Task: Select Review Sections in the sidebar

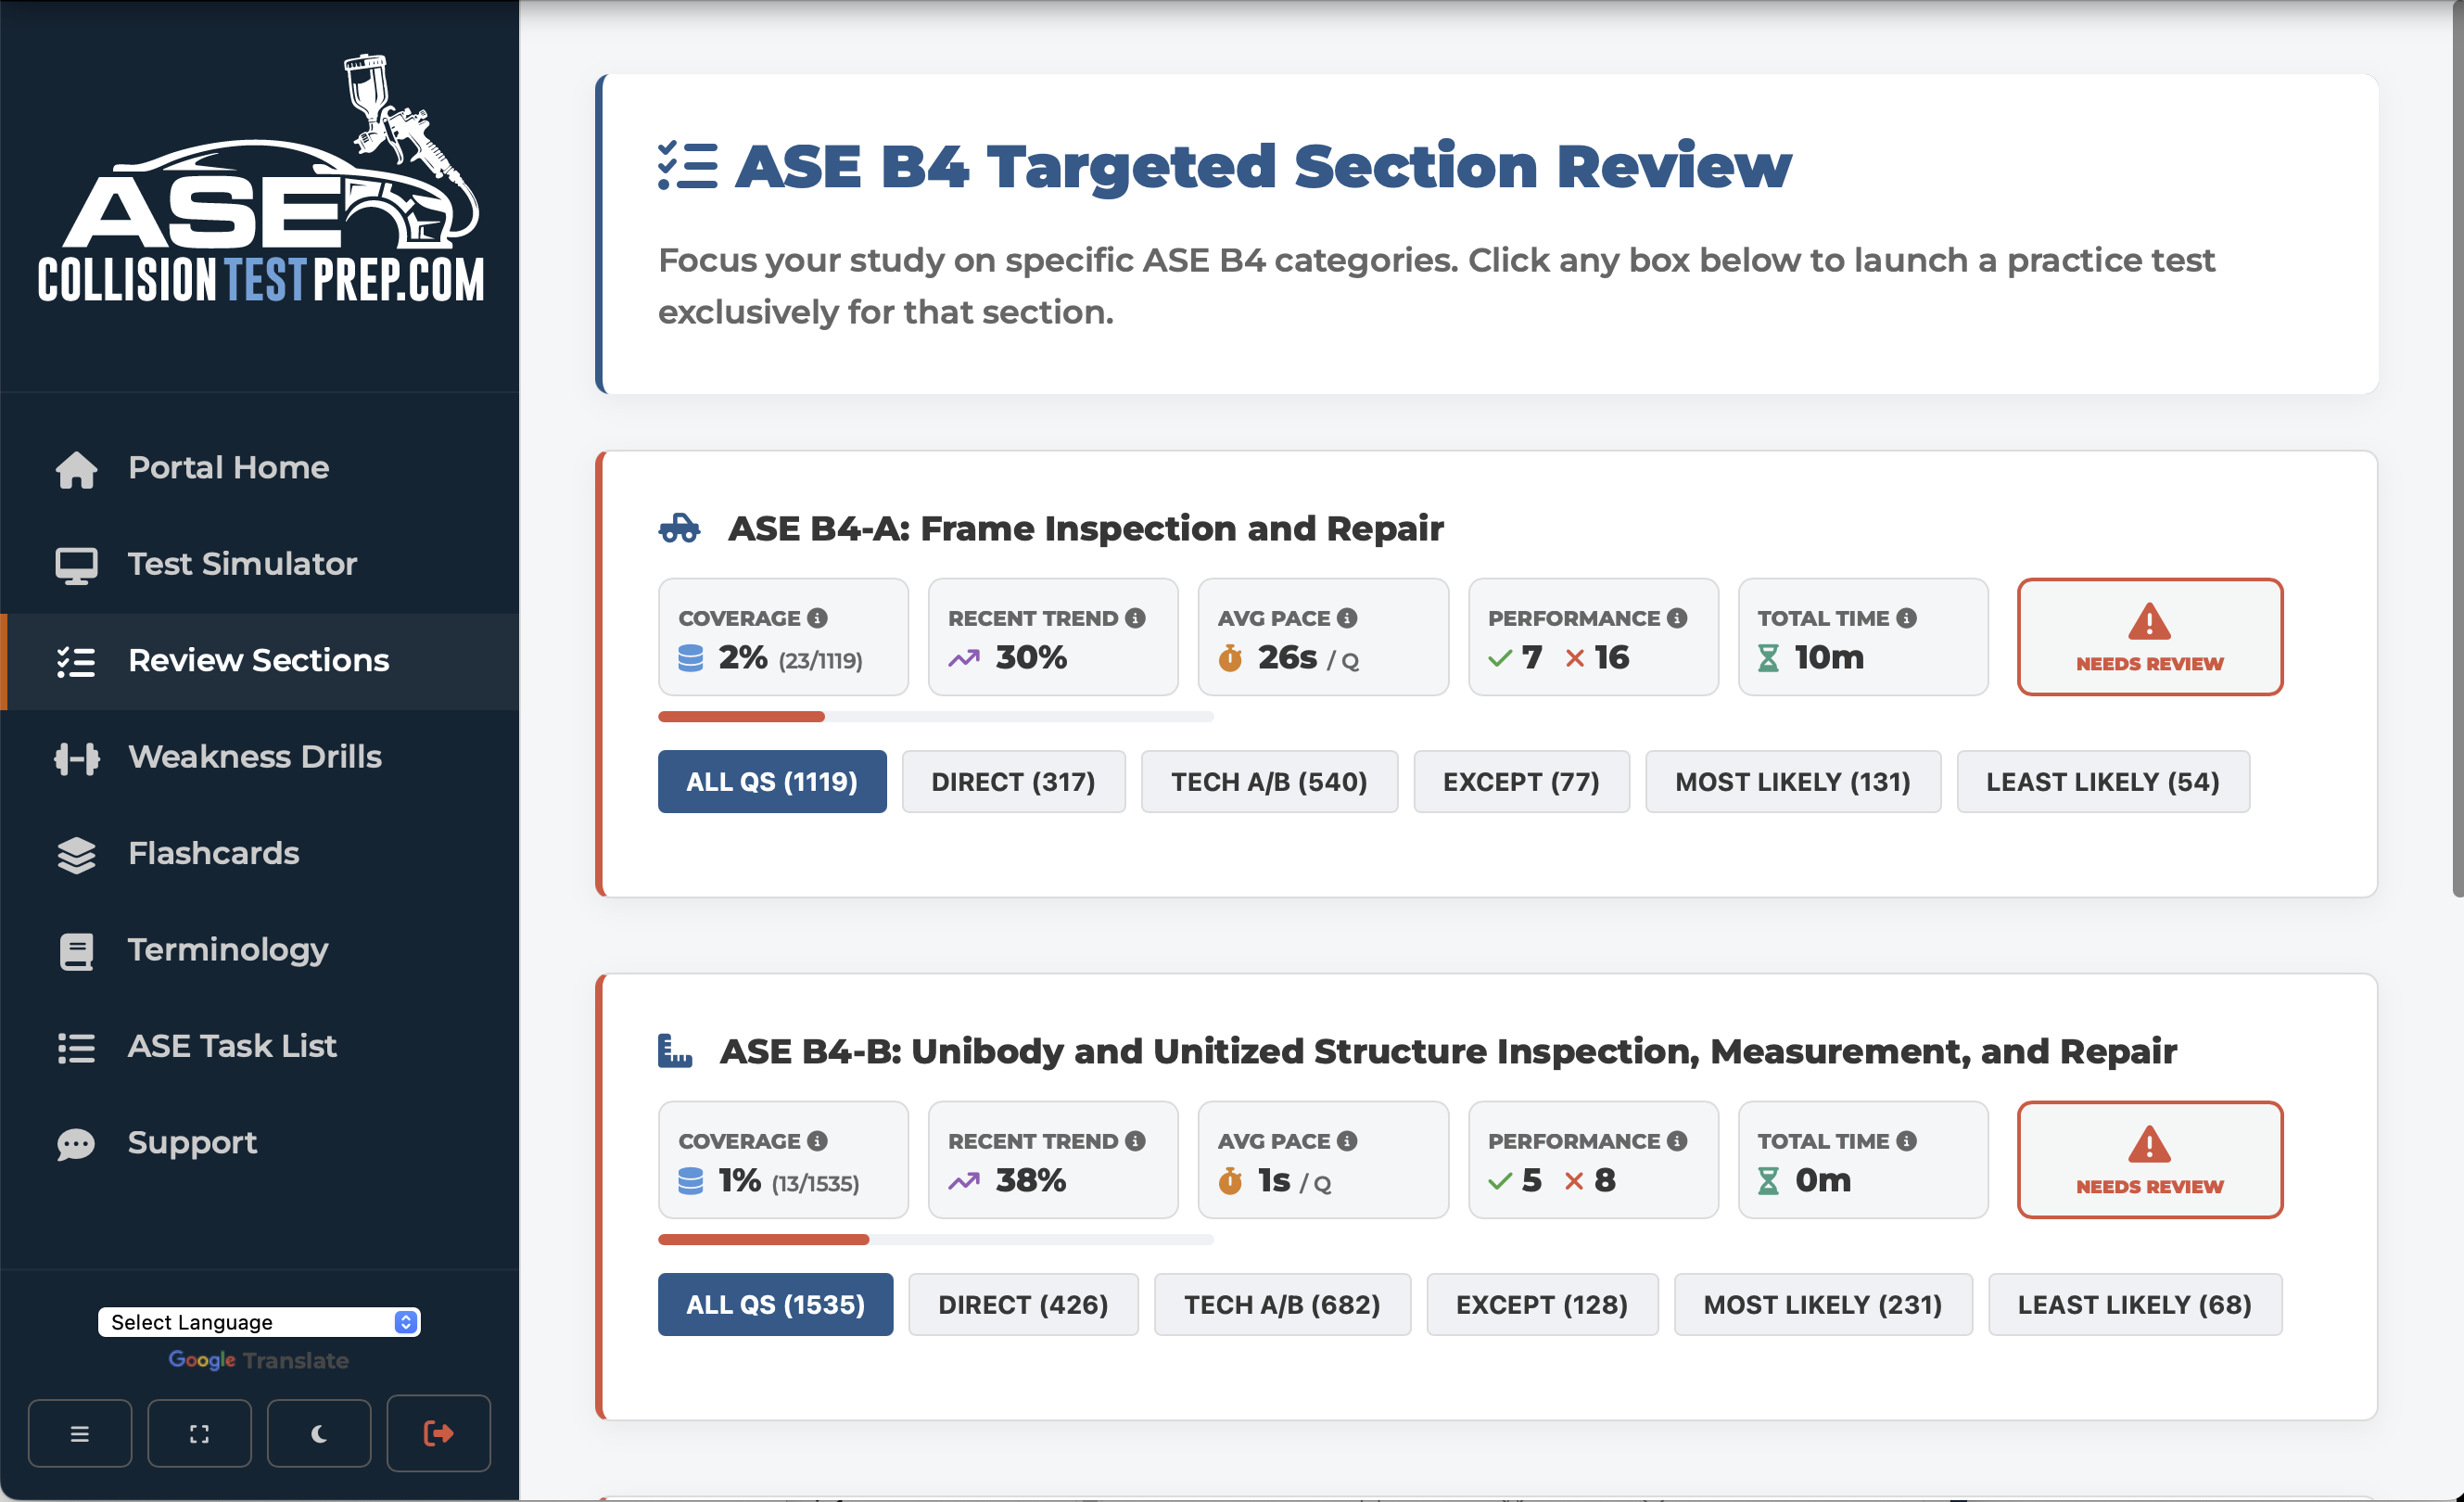Action: tap(260, 661)
